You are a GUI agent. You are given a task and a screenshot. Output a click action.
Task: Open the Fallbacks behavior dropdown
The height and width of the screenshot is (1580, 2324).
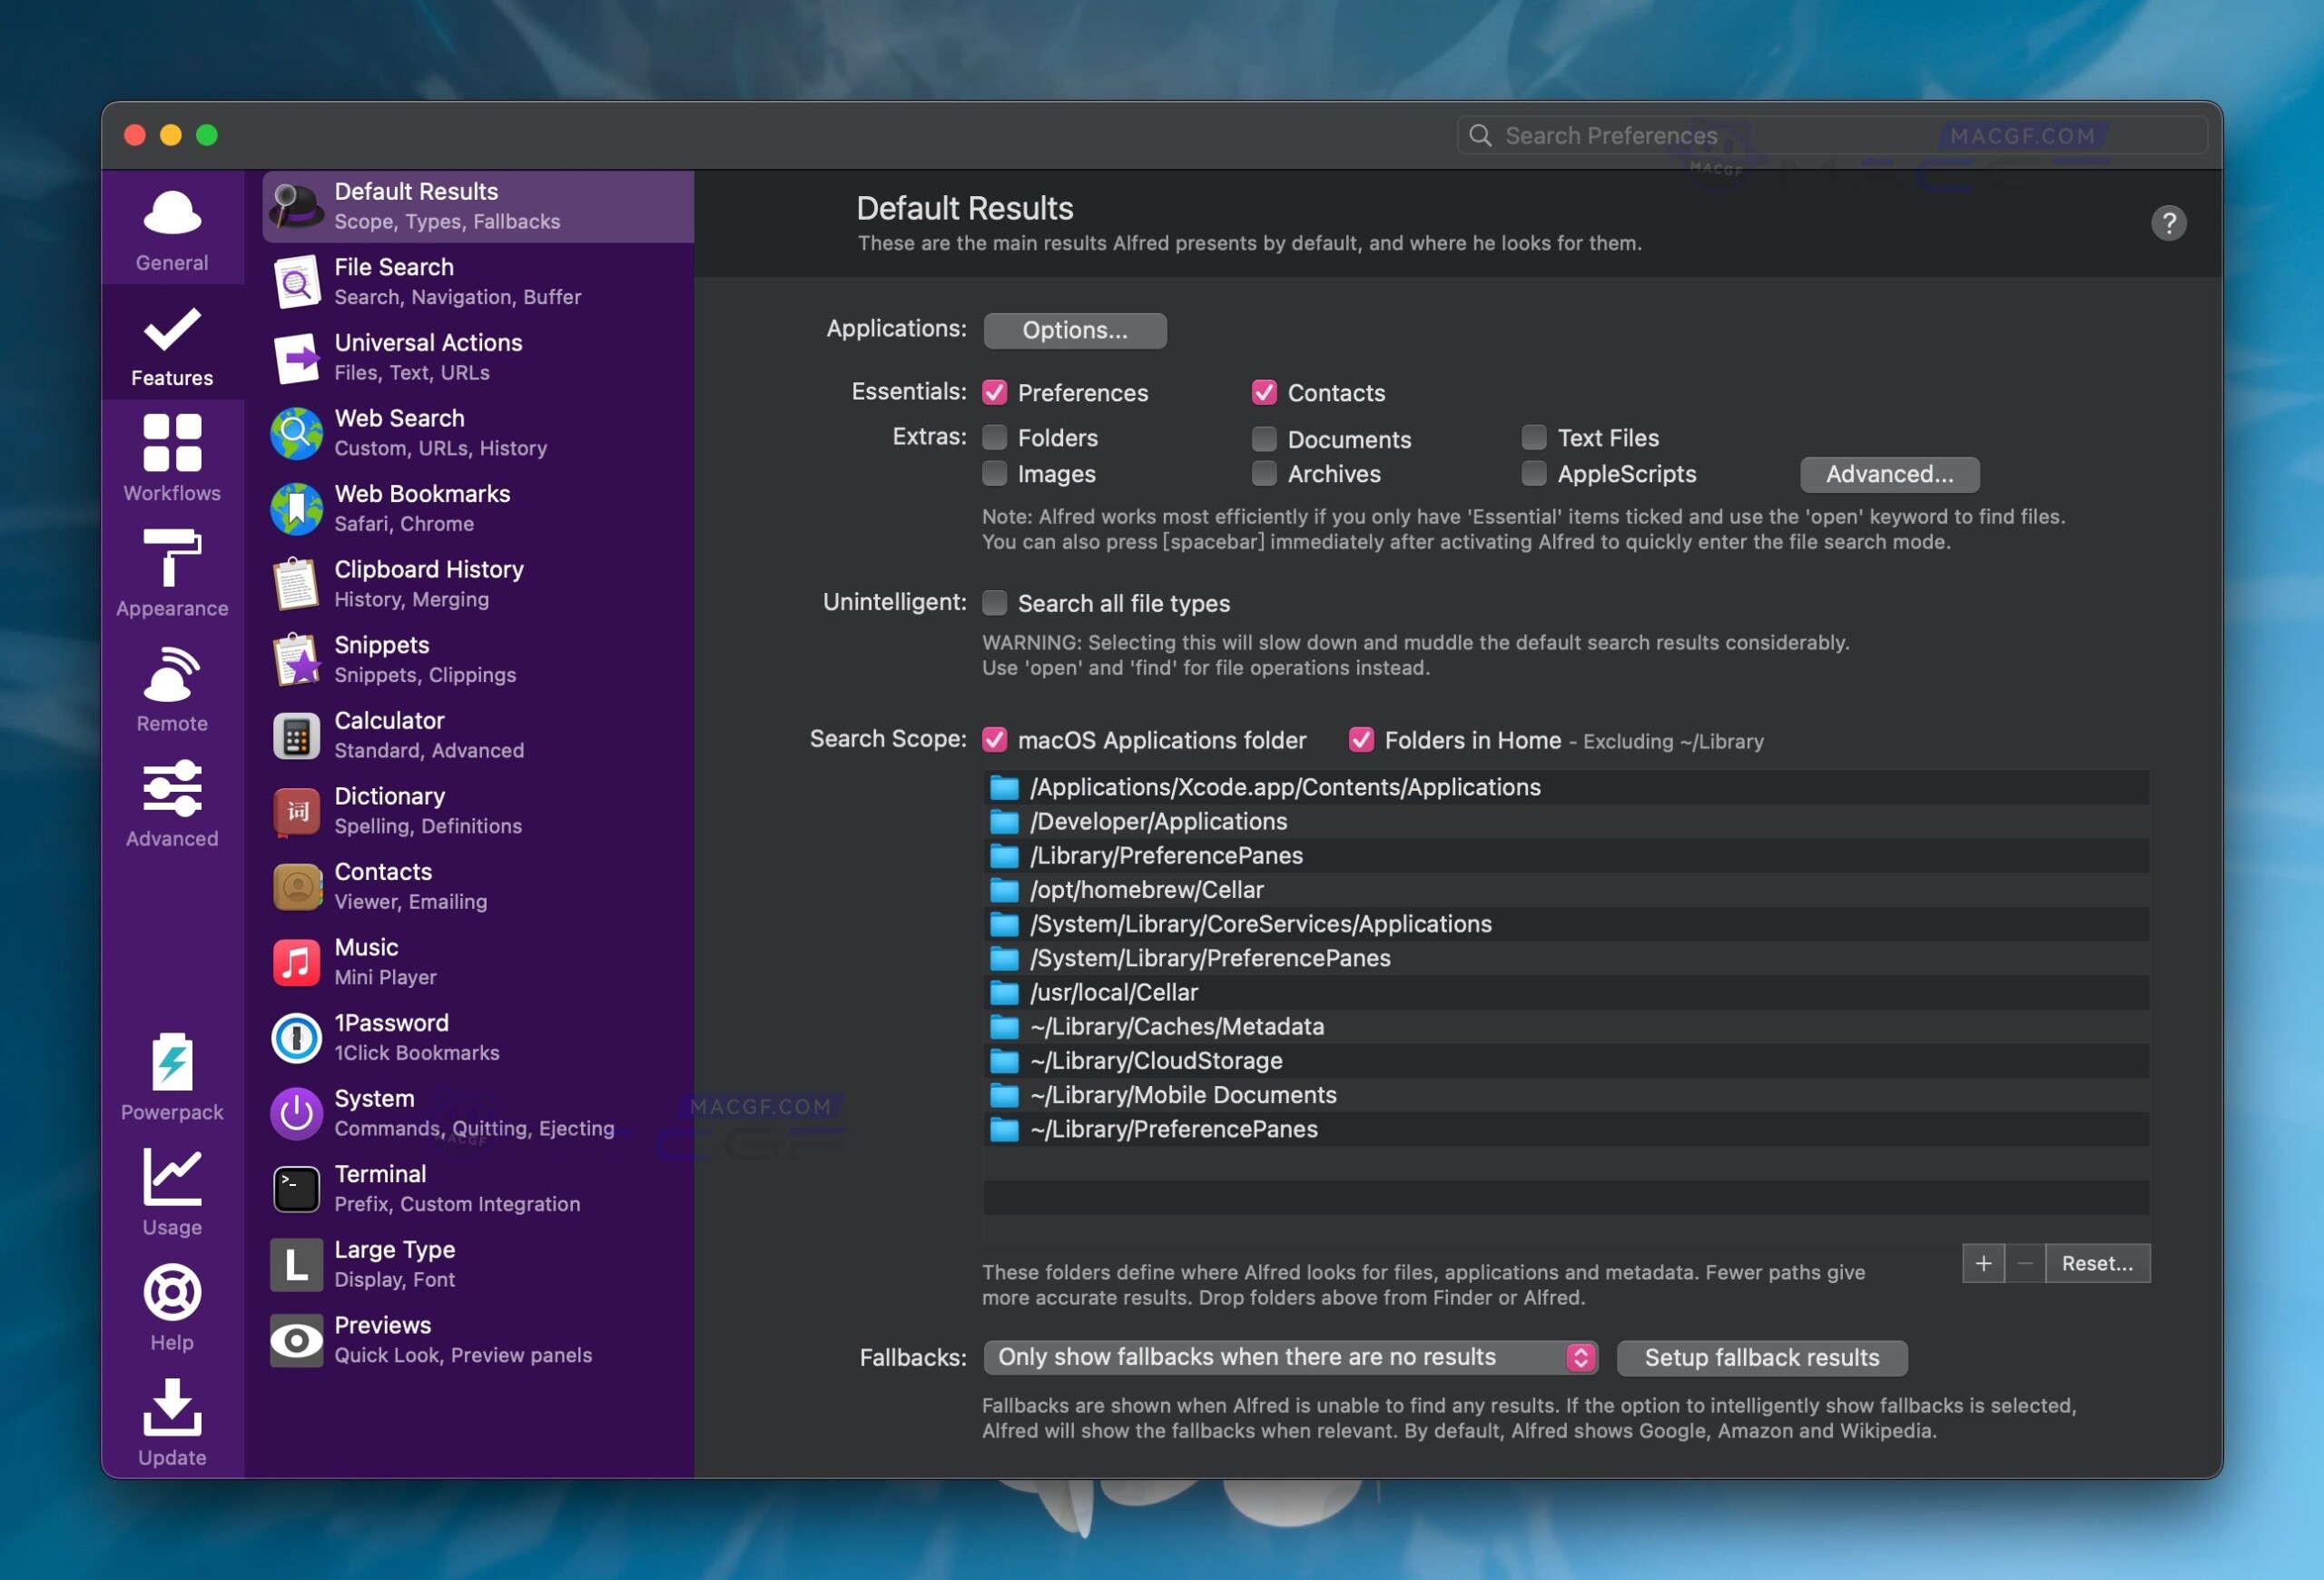click(1290, 1357)
